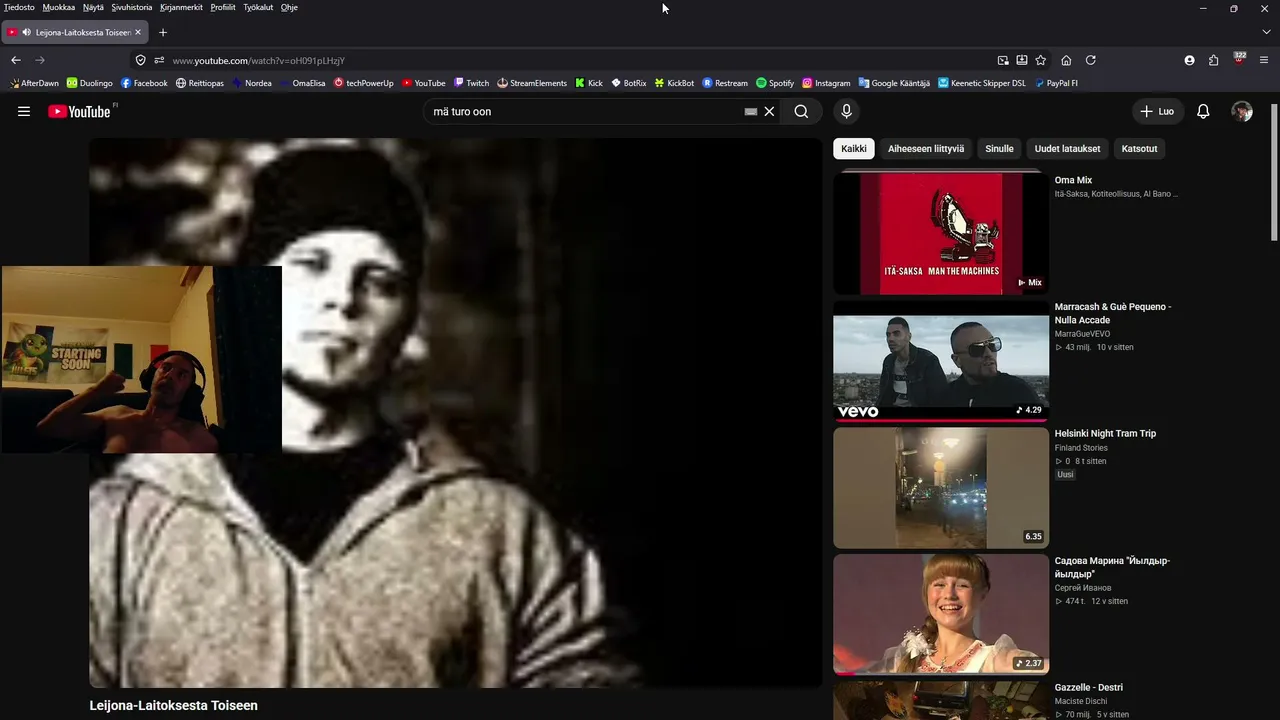
Task: Bookmark this page with the star
Action: point(1041,60)
